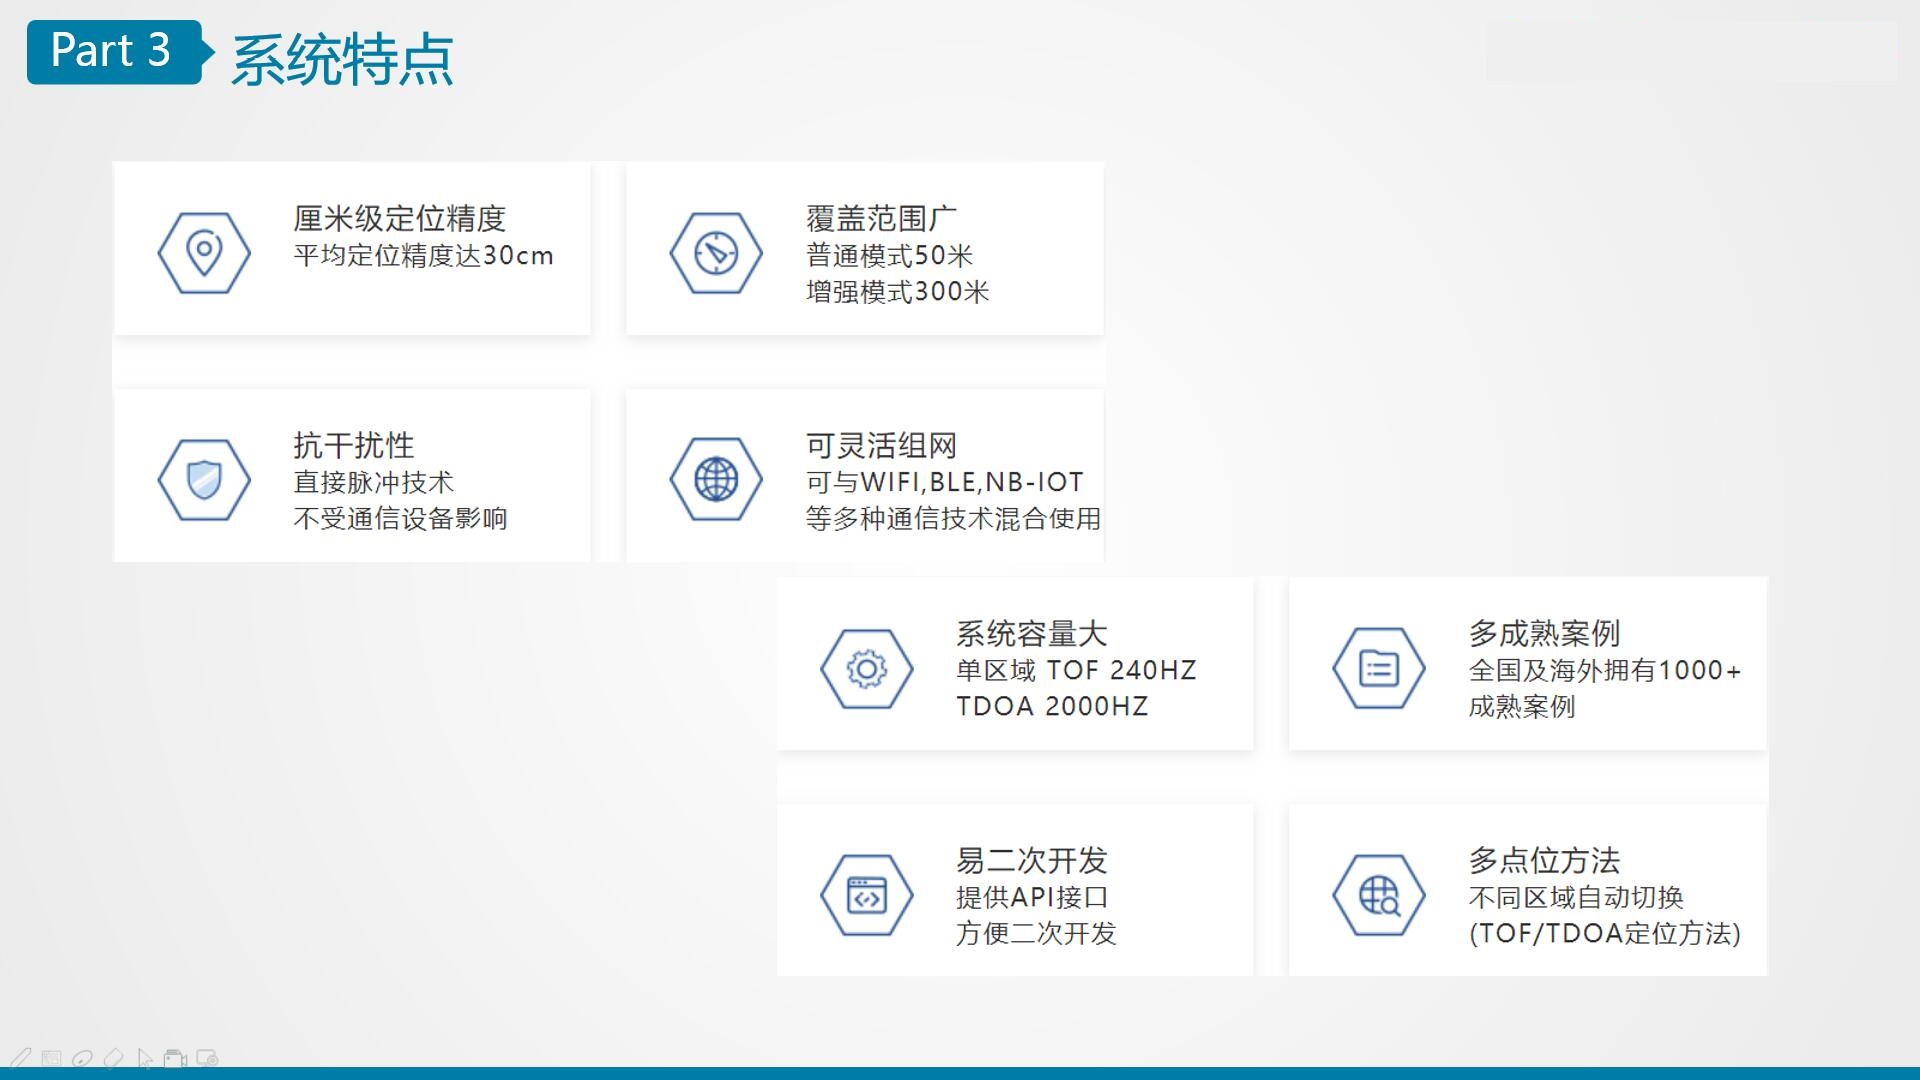The image size is (1920, 1080).
Task: Click the shield hexagon icon
Action: pos(204,479)
